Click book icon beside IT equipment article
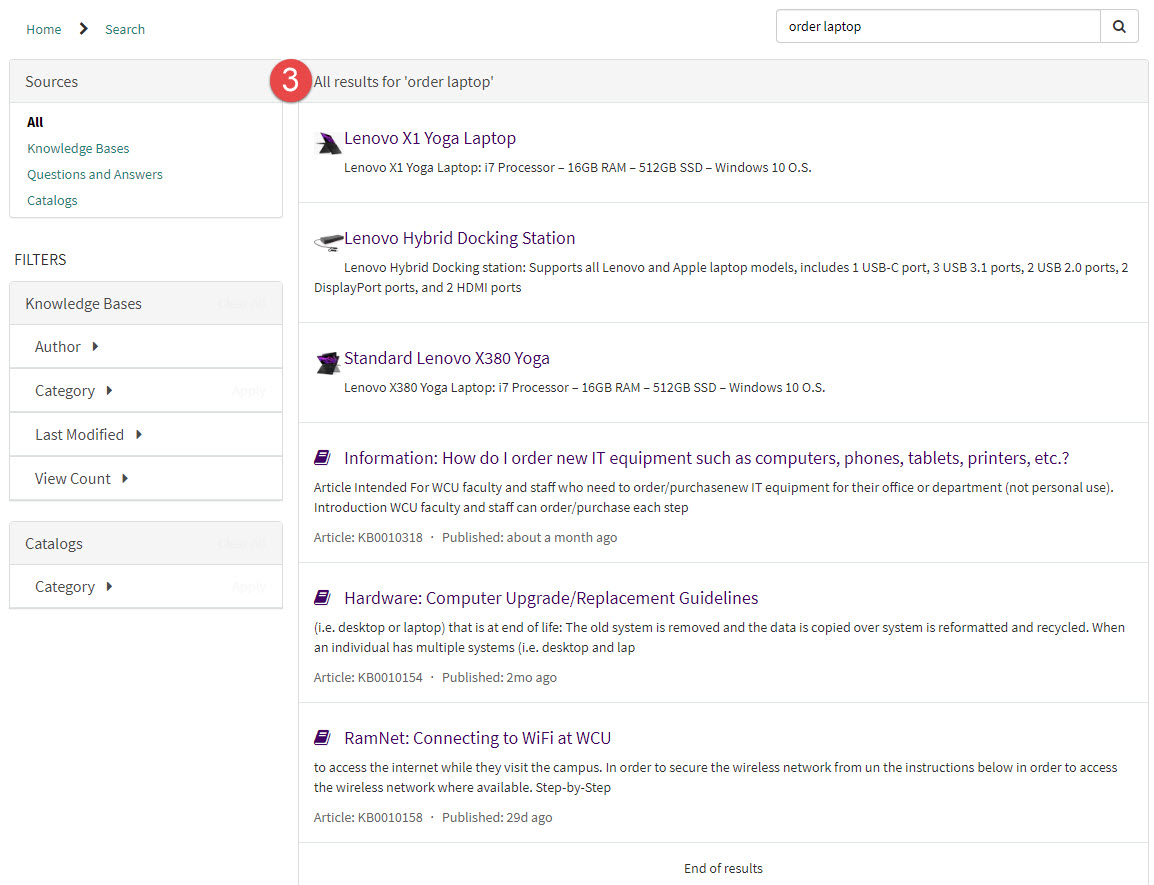1154x885 pixels. coord(322,458)
